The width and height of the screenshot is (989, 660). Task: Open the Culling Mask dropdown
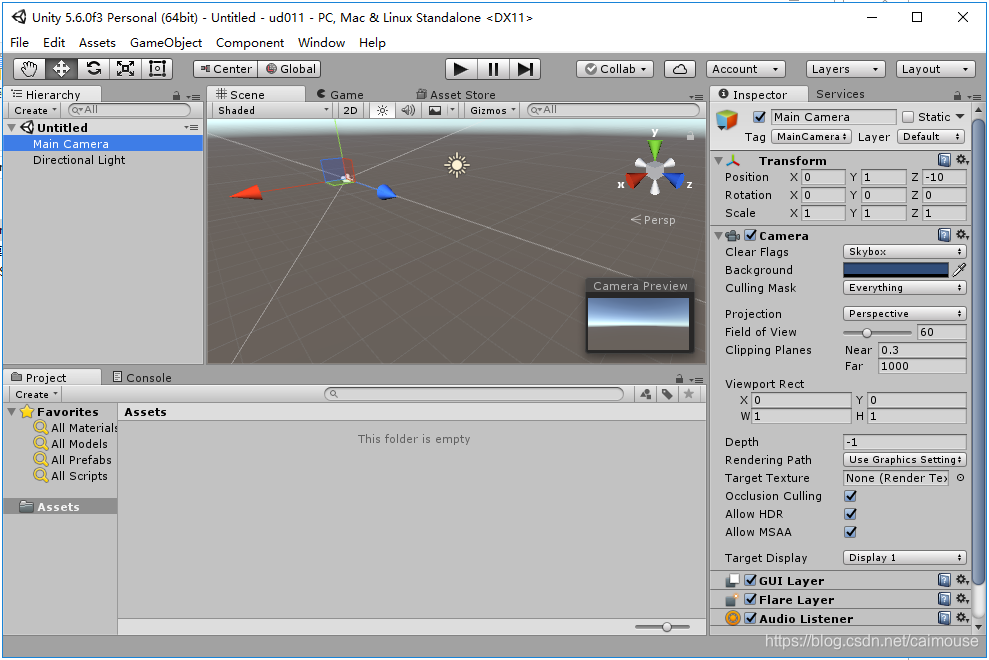[x=904, y=288]
